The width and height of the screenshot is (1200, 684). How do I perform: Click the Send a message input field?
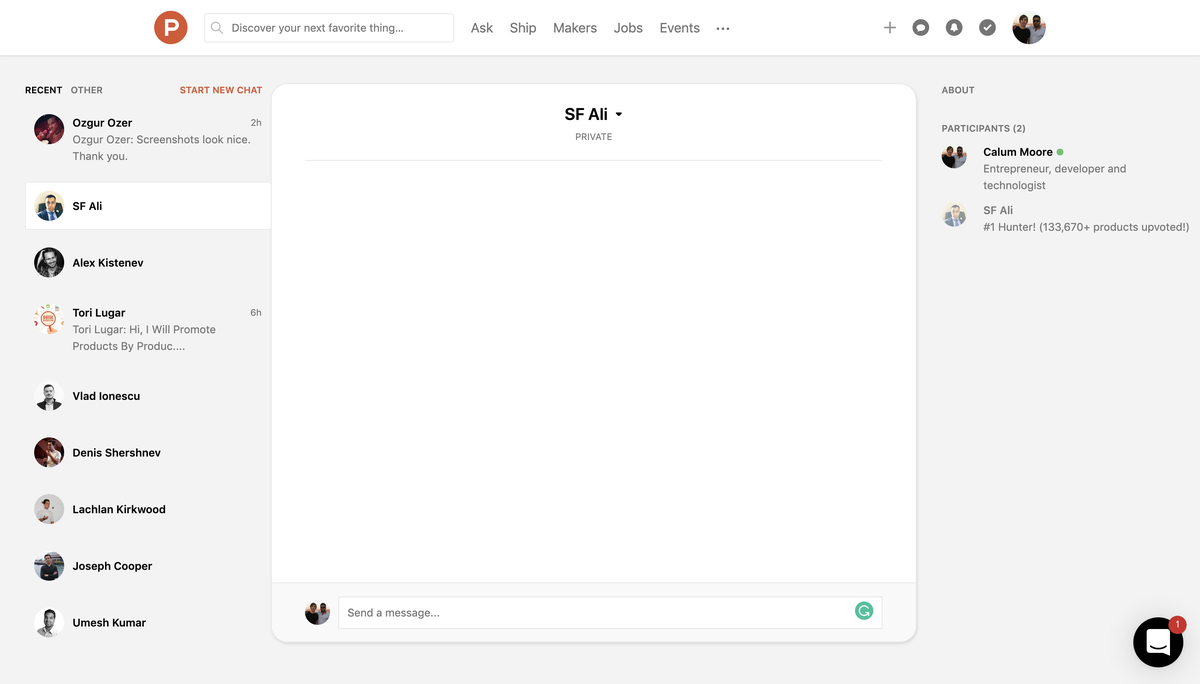click(x=610, y=612)
